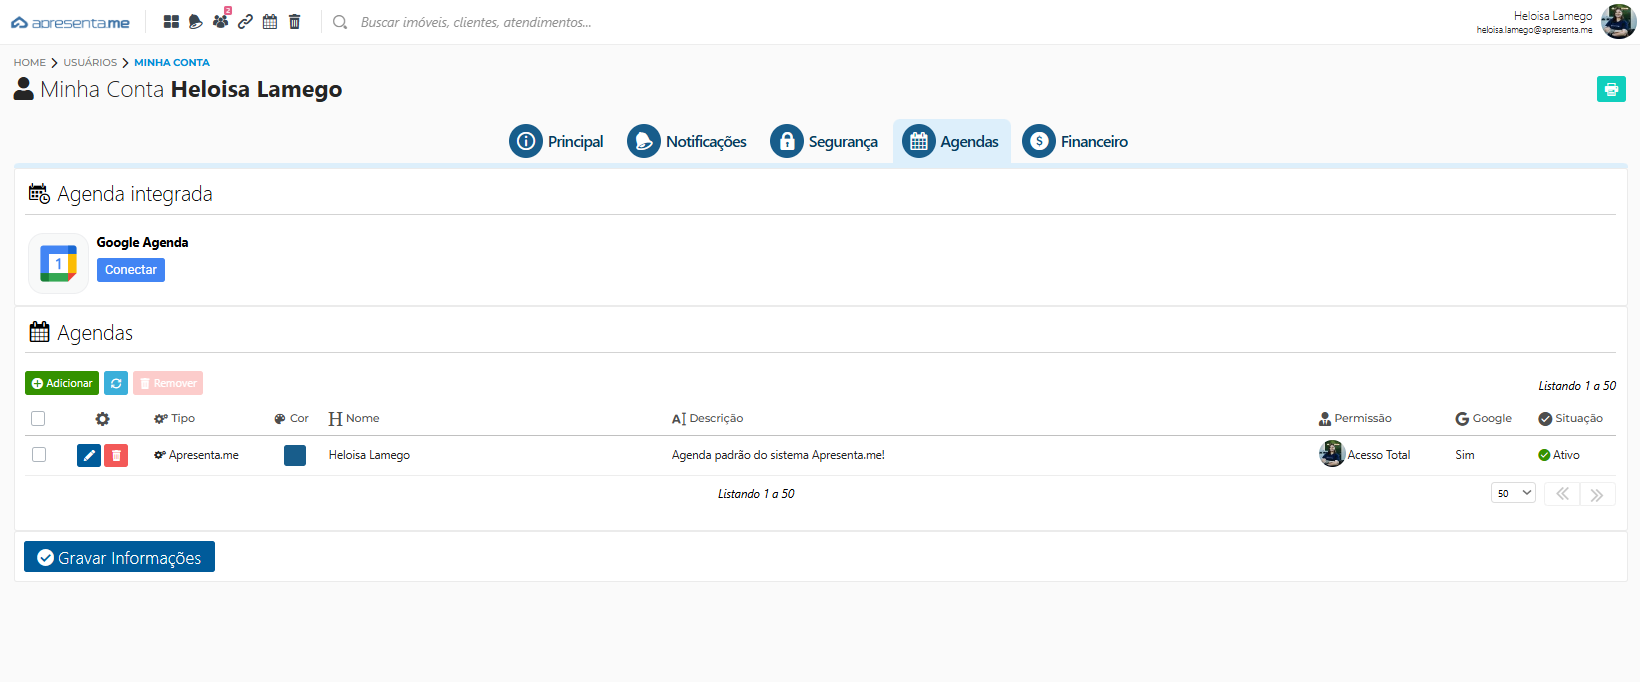Switch to the Financeiro tab

[1075, 142]
